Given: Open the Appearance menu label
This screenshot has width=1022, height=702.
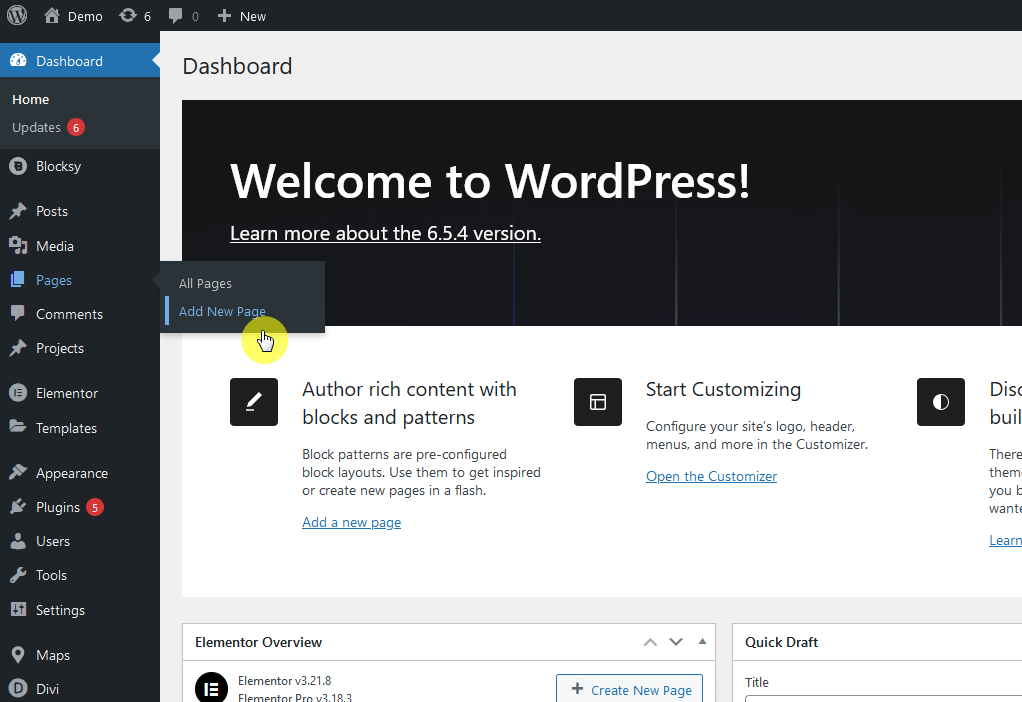Looking at the screenshot, I should pos(72,473).
